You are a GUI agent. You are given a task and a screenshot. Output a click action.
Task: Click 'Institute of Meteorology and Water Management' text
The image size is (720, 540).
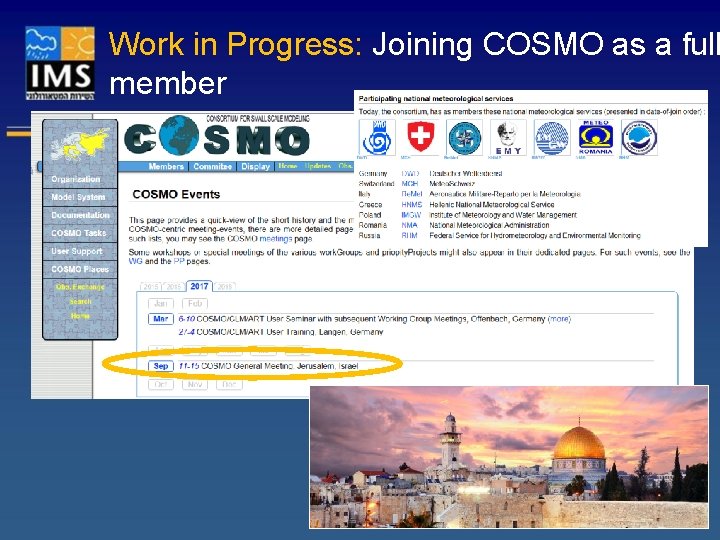pos(503,214)
